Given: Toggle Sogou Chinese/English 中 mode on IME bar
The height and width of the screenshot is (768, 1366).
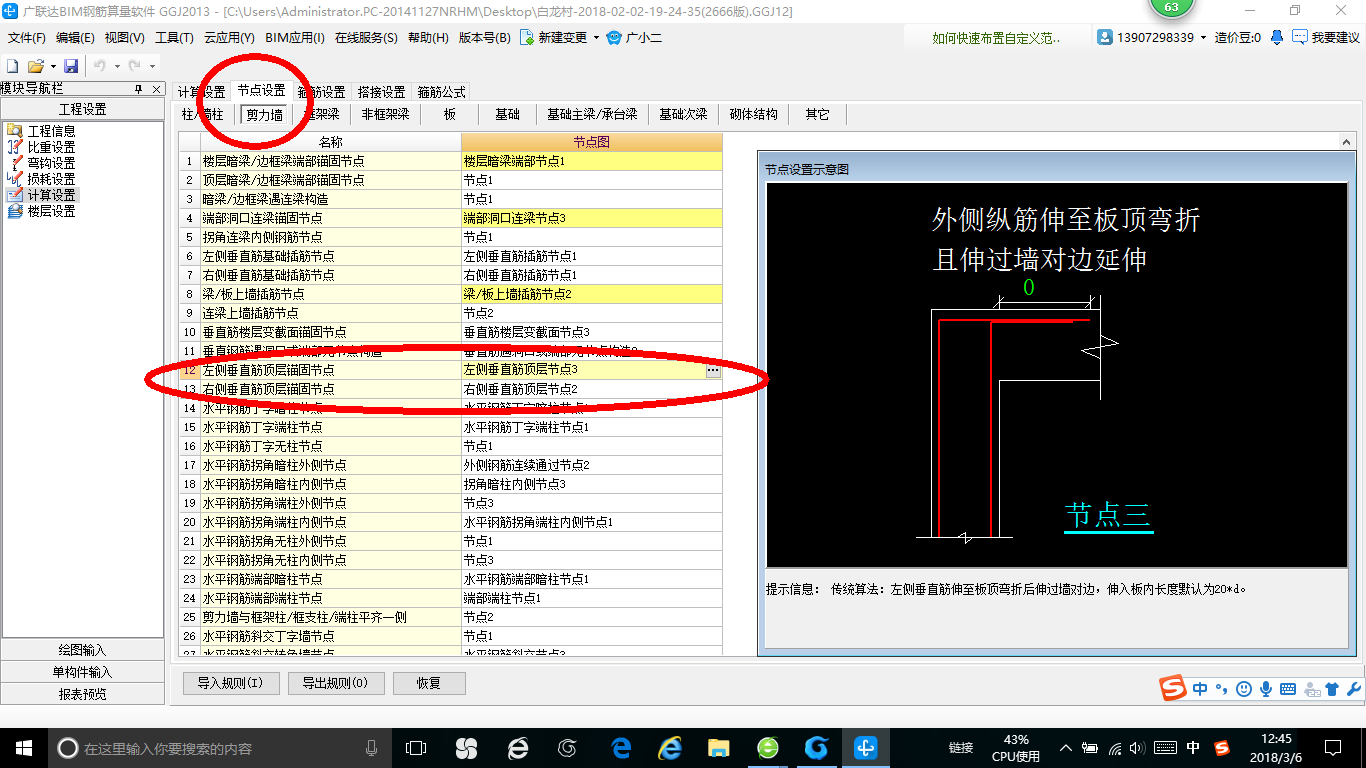Looking at the screenshot, I should point(1200,689).
